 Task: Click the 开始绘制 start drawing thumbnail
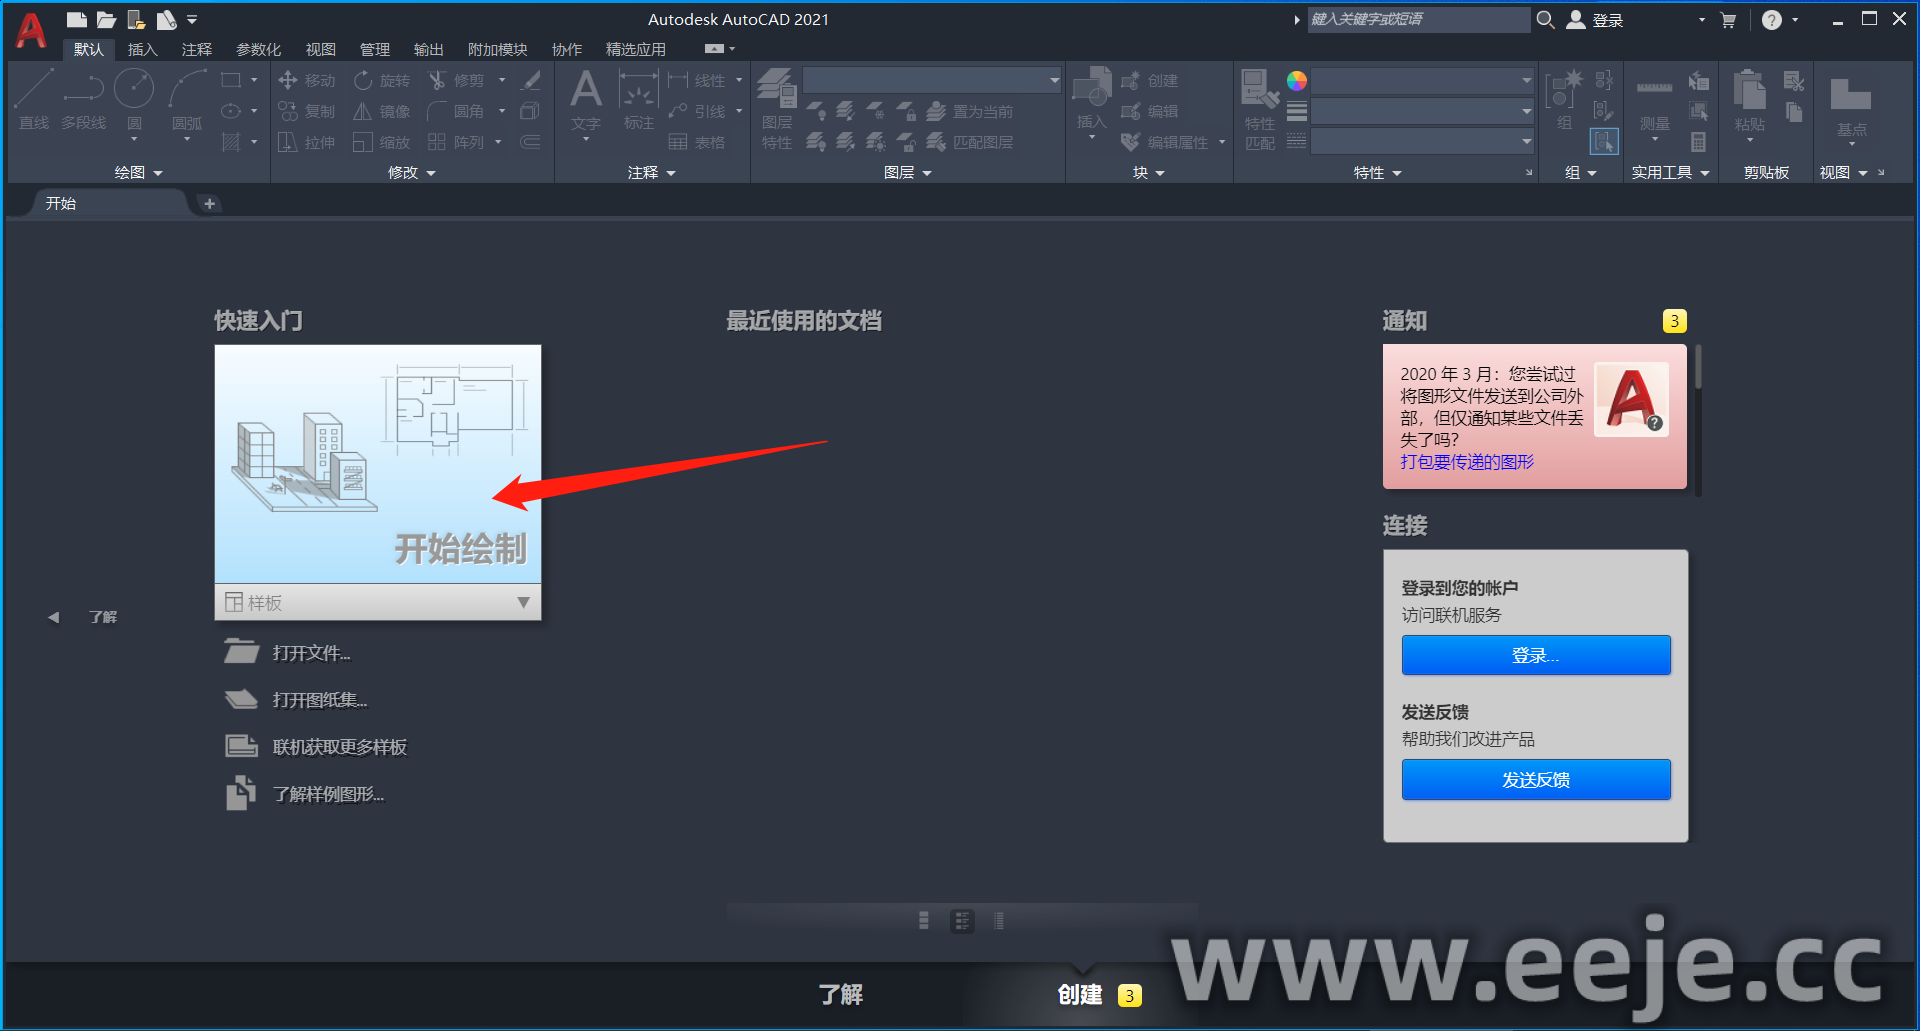click(x=378, y=464)
